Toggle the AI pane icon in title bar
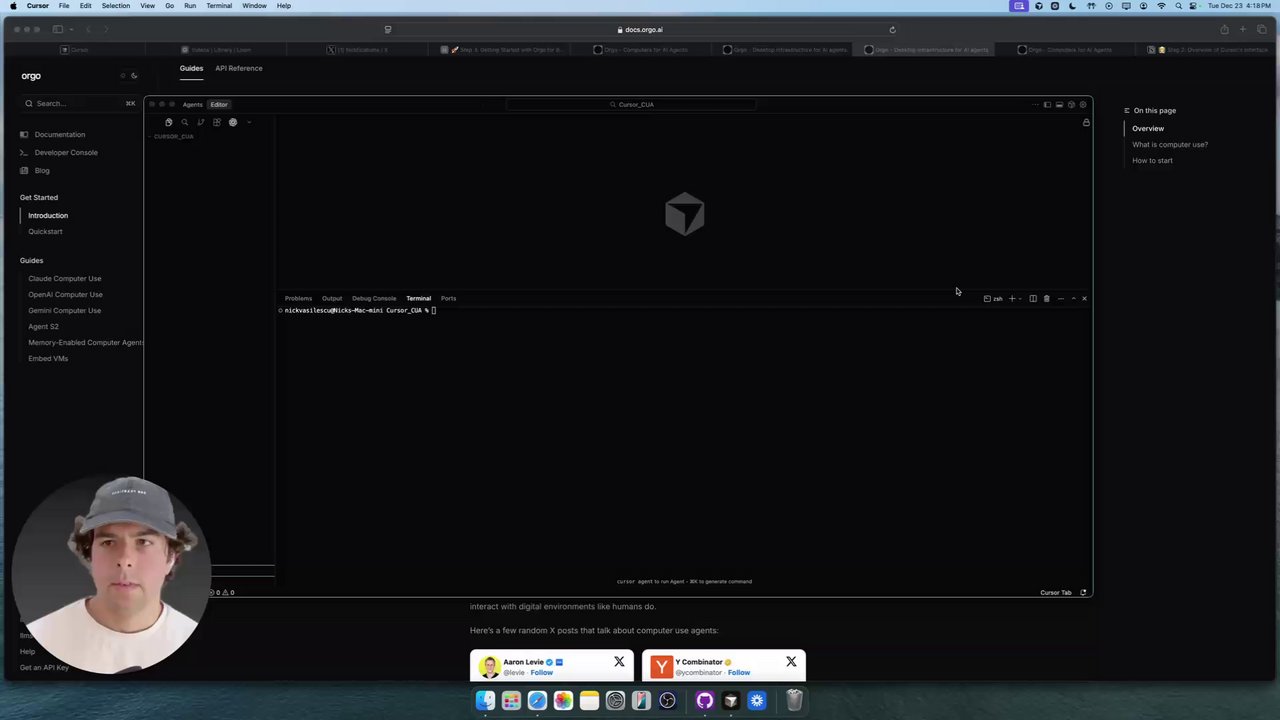This screenshot has width=1280, height=720. coord(1071,104)
